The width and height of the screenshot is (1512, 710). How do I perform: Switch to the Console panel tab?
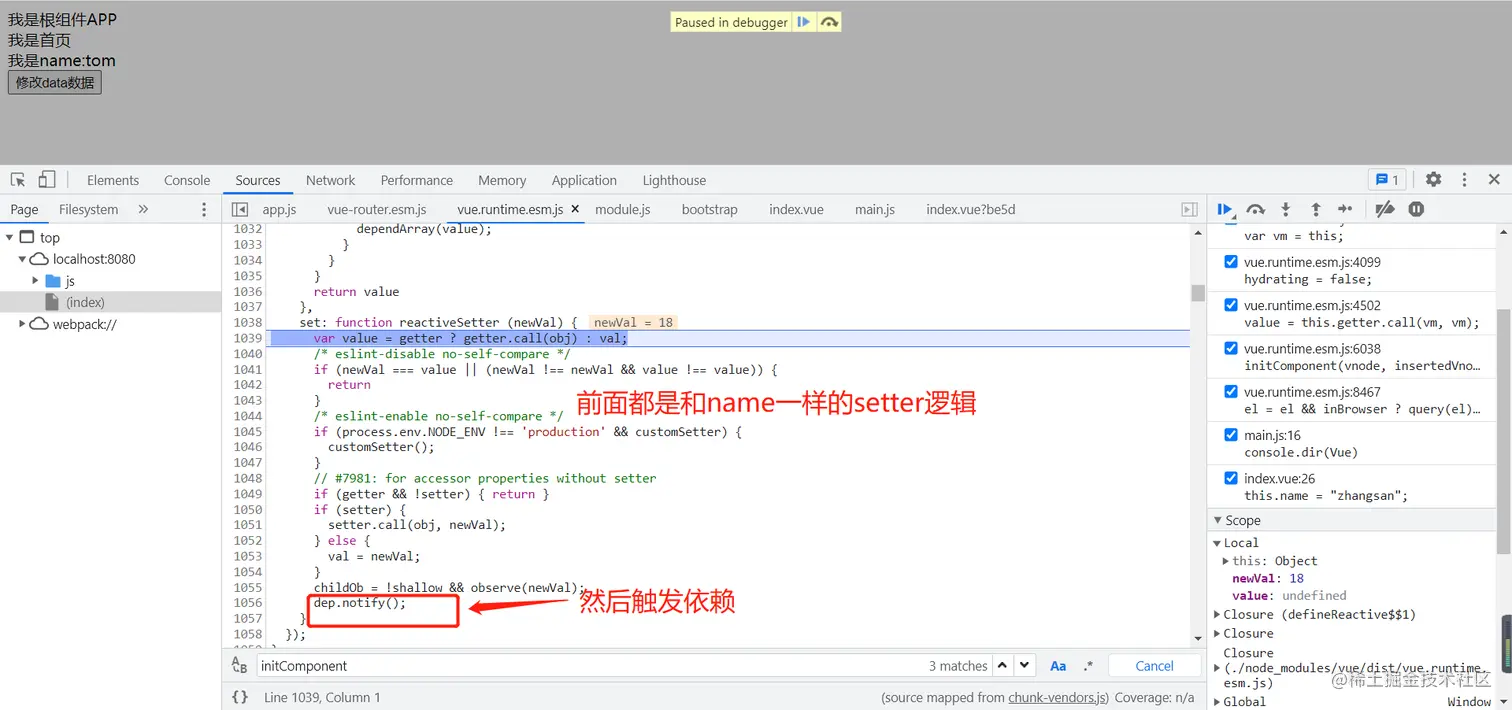pyautogui.click(x=187, y=180)
